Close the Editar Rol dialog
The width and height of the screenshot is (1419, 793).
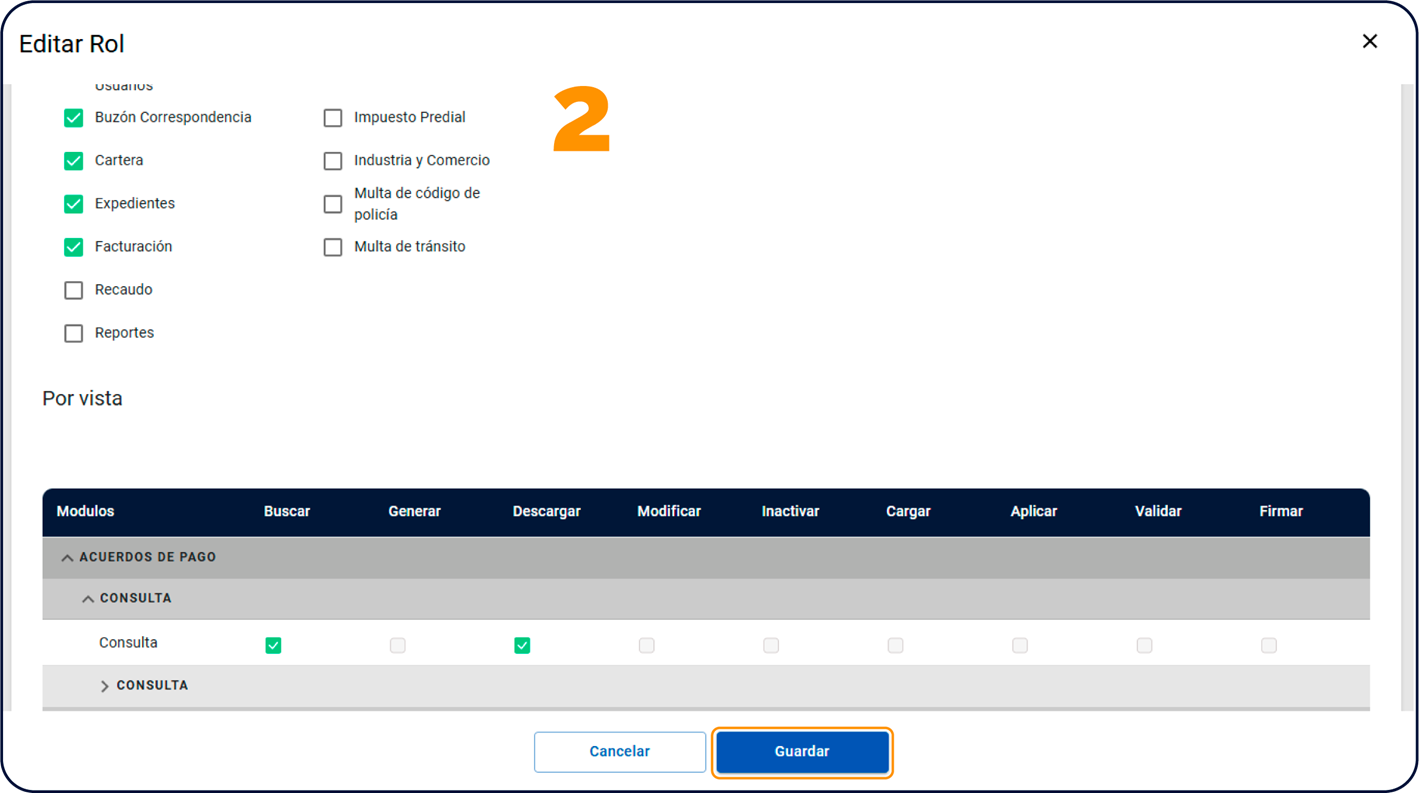point(1369,41)
